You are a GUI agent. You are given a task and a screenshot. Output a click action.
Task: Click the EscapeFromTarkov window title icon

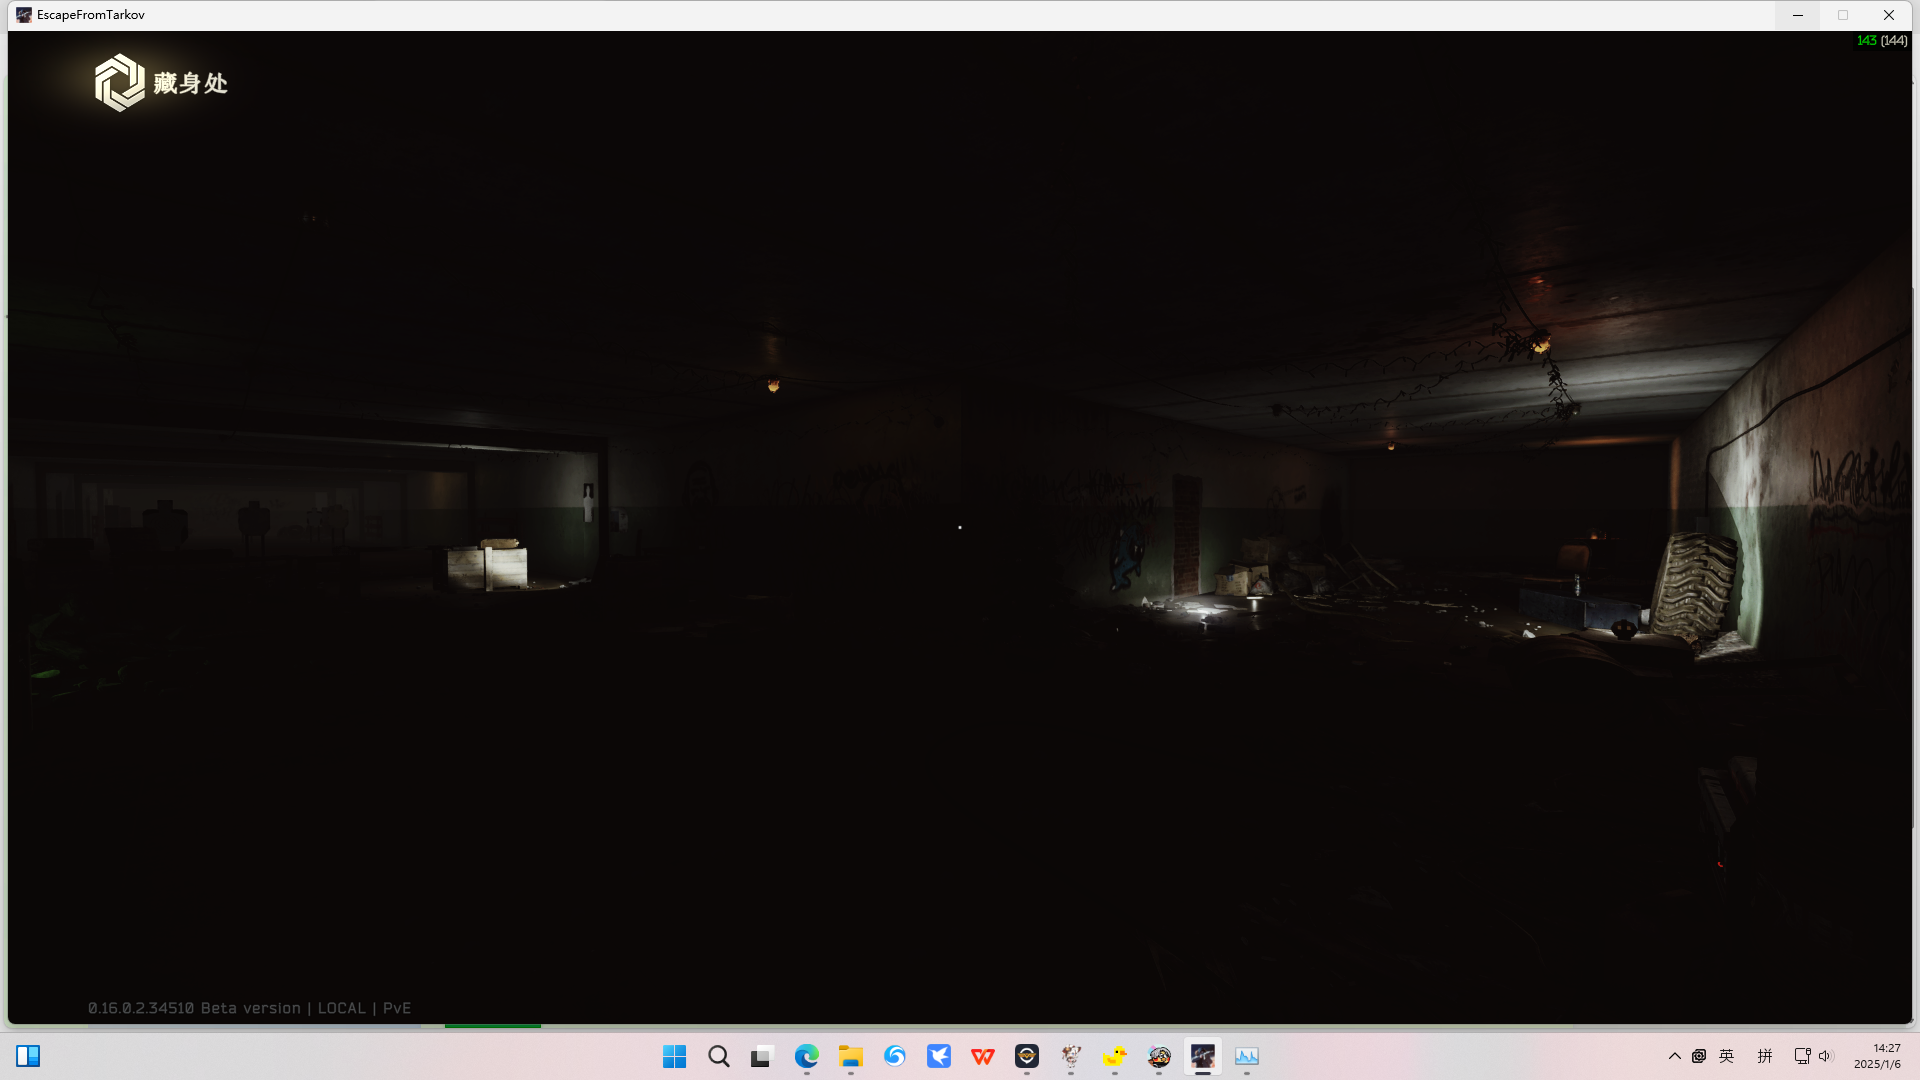[x=24, y=15]
